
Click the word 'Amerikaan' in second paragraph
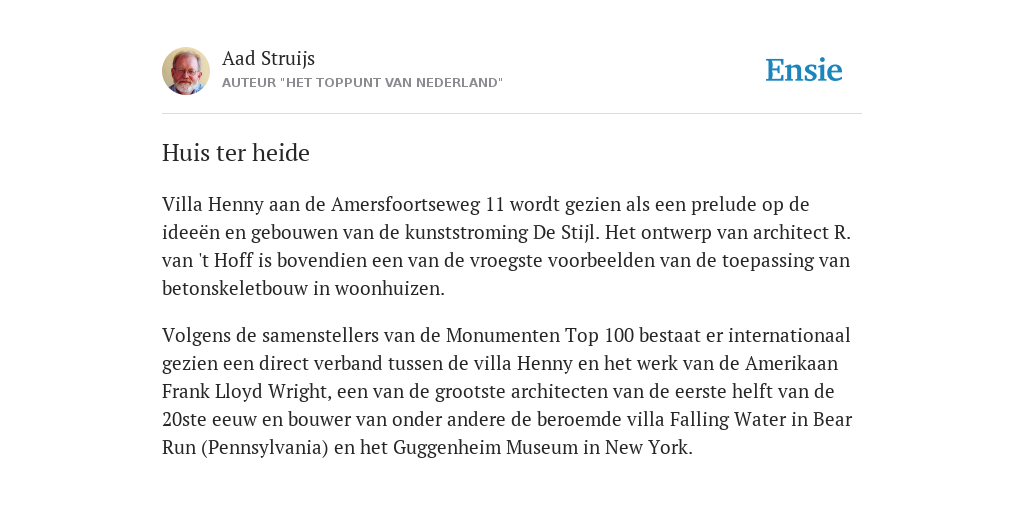tap(792, 364)
